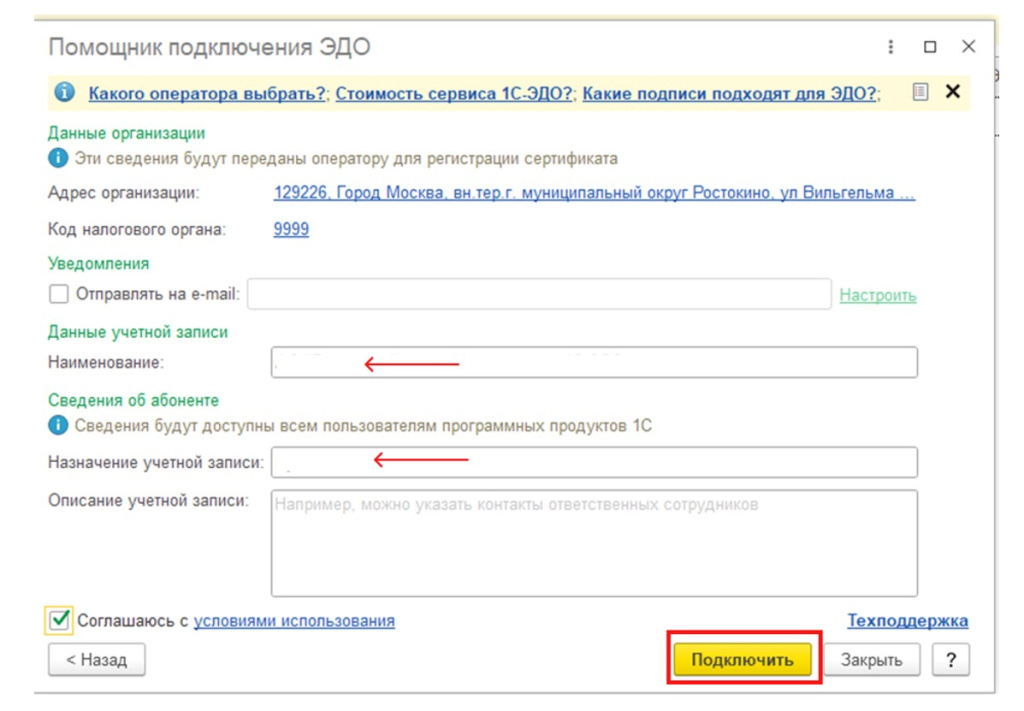Open the 'Техподдержка' link
This screenshot has width=1024, height=711.
click(908, 620)
